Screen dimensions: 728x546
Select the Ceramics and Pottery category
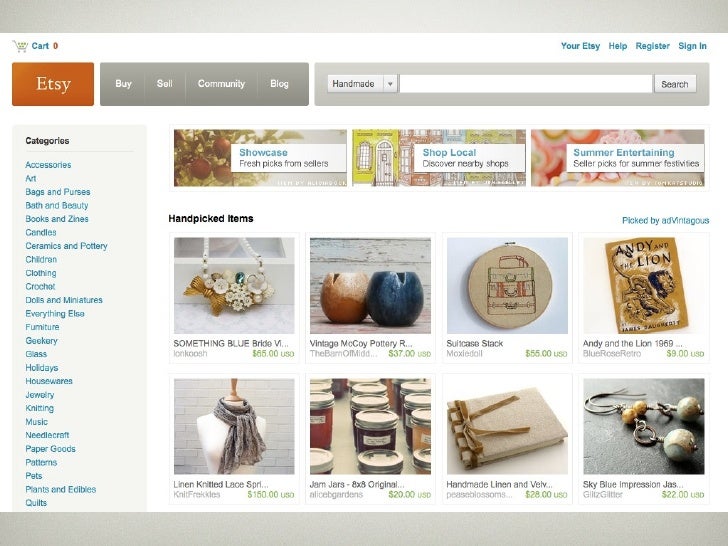point(66,246)
